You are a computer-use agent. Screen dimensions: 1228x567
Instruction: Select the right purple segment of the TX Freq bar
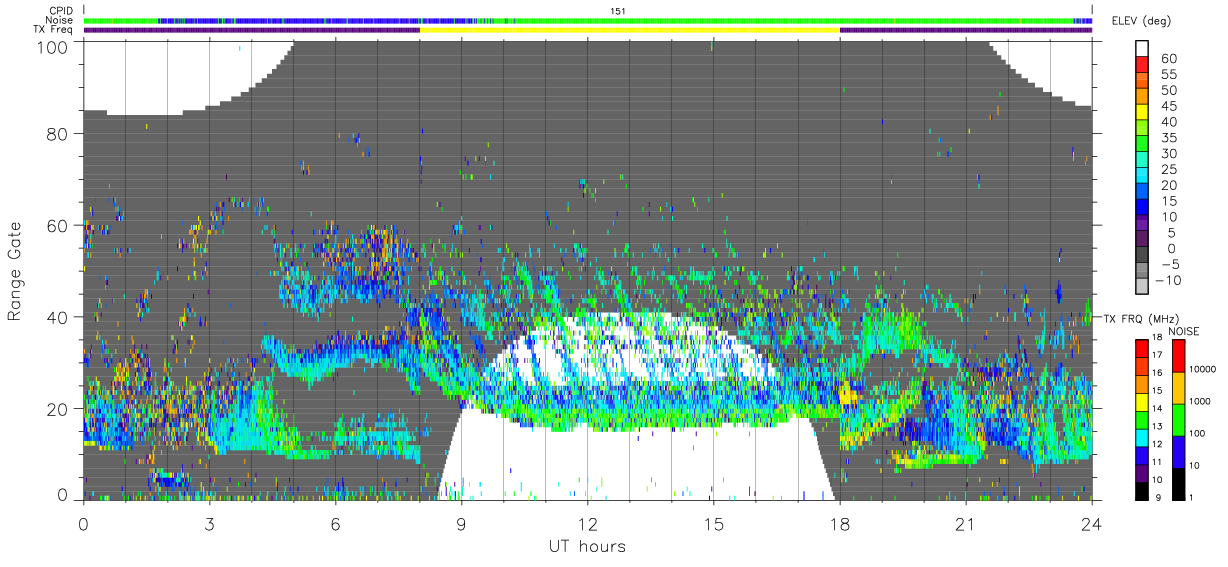pyautogui.click(x=966, y=30)
